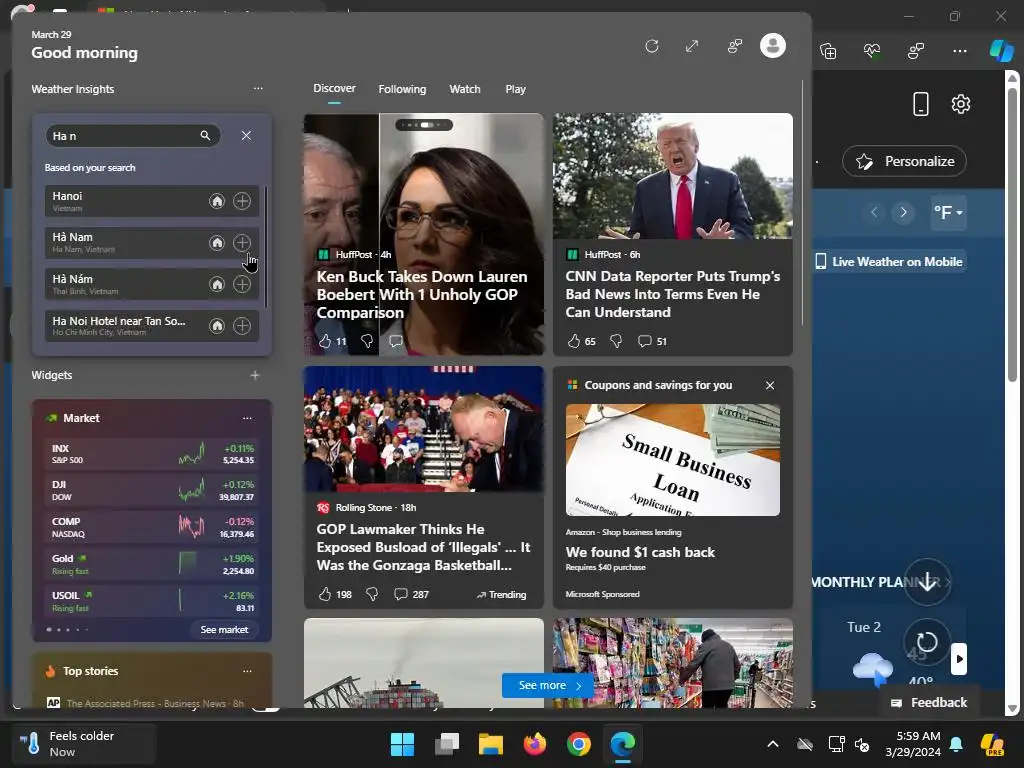Open Edge browser menu ellipsis
The height and width of the screenshot is (768, 1024).
pyautogui.click(x=959, y=51)
